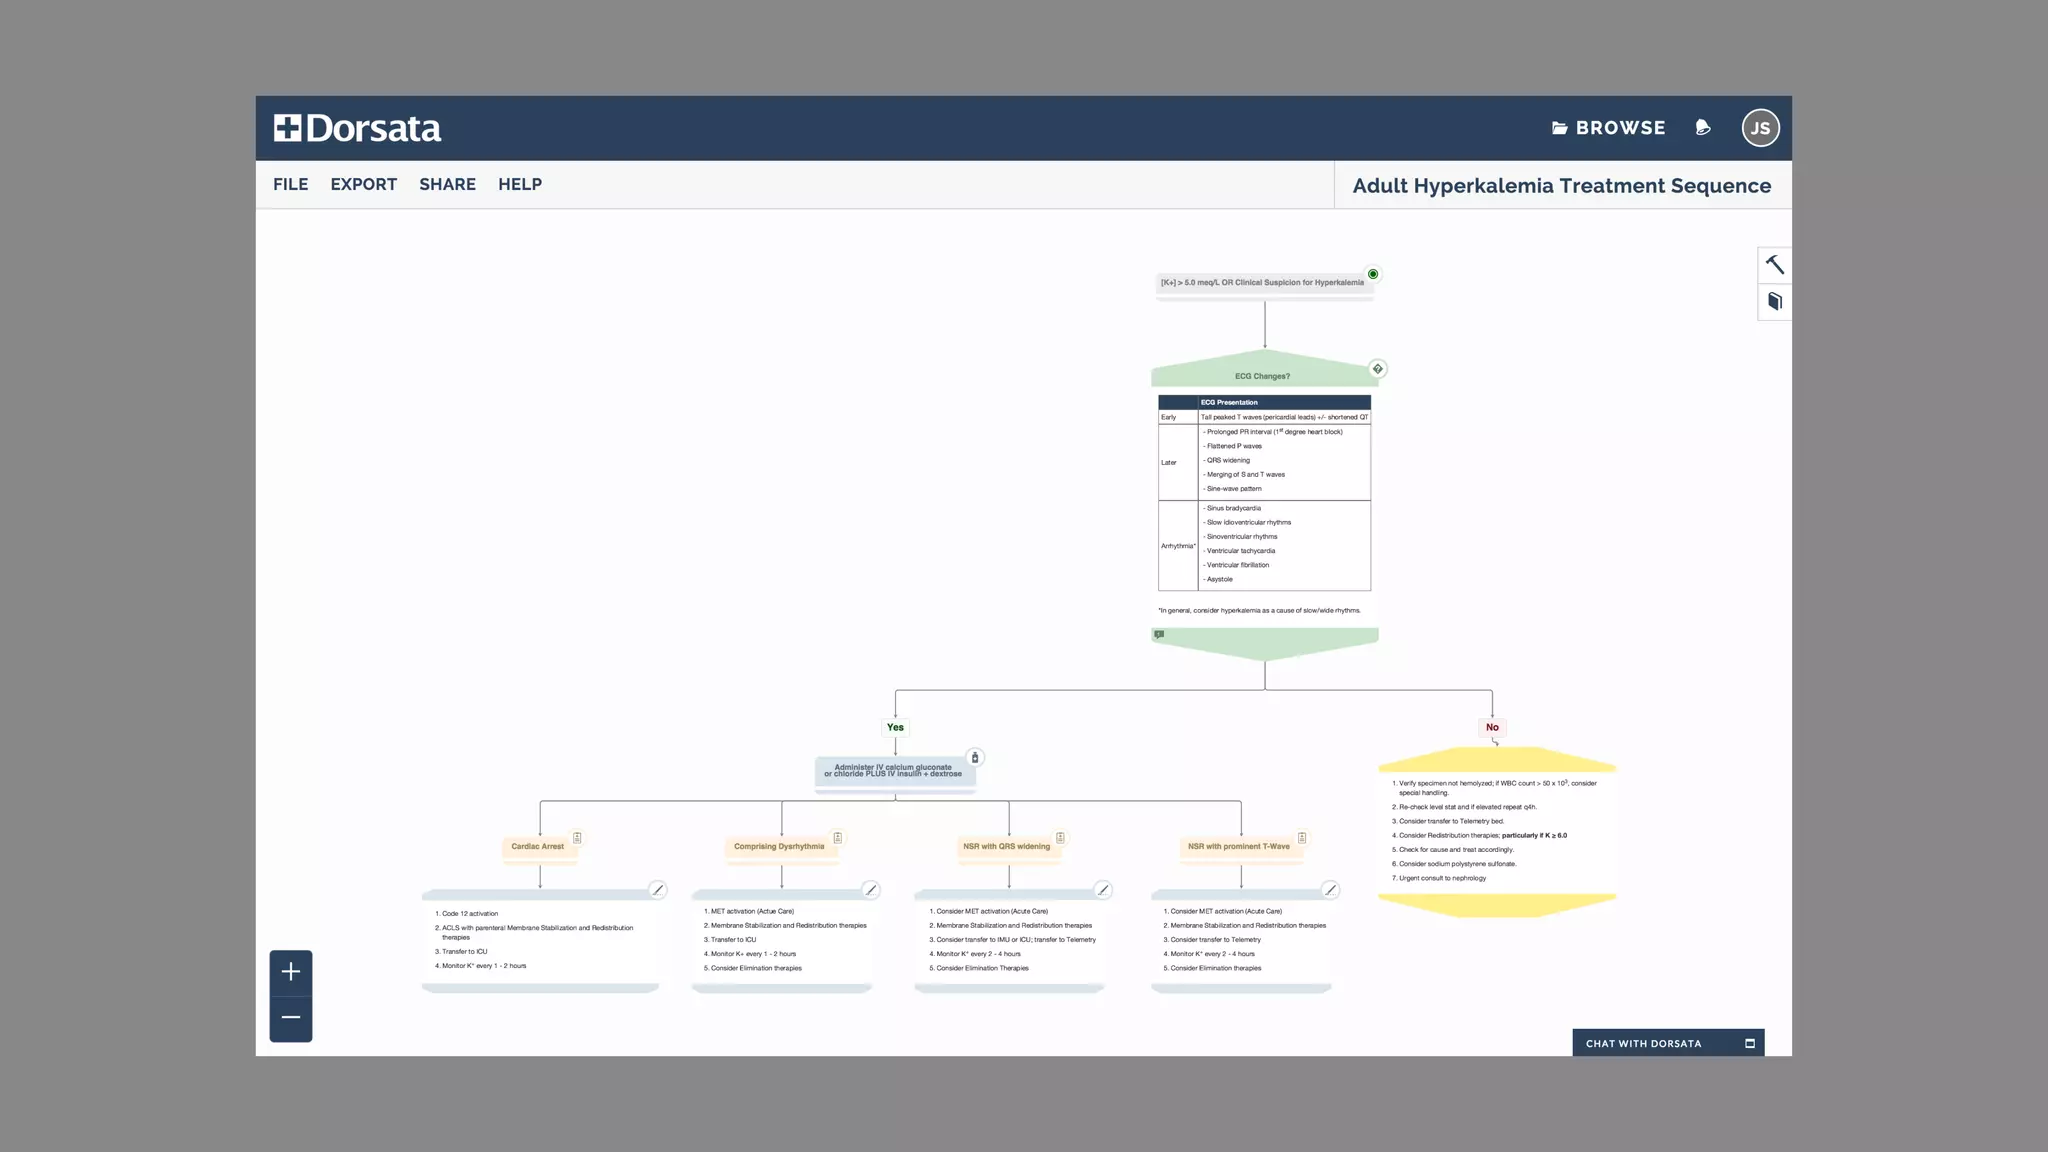Zoom out with the minus button
The image size is (2048, 1152).
pos(291,1018)
